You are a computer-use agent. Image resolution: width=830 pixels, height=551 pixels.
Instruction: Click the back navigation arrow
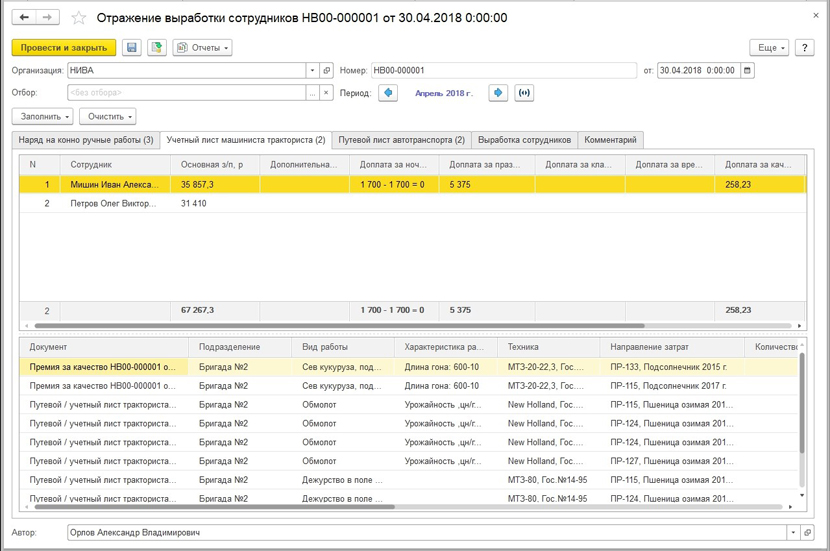coord(25,18)
